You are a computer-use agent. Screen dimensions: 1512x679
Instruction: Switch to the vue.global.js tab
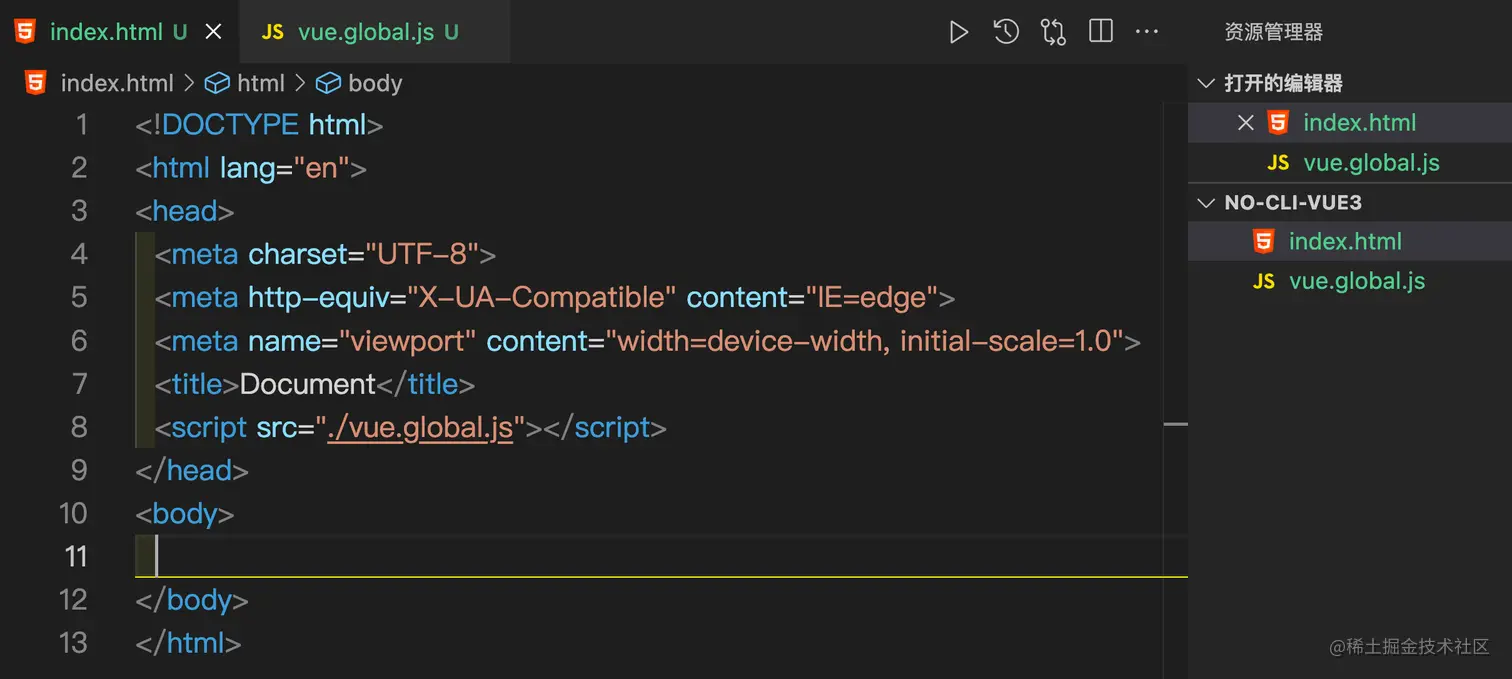366,32
